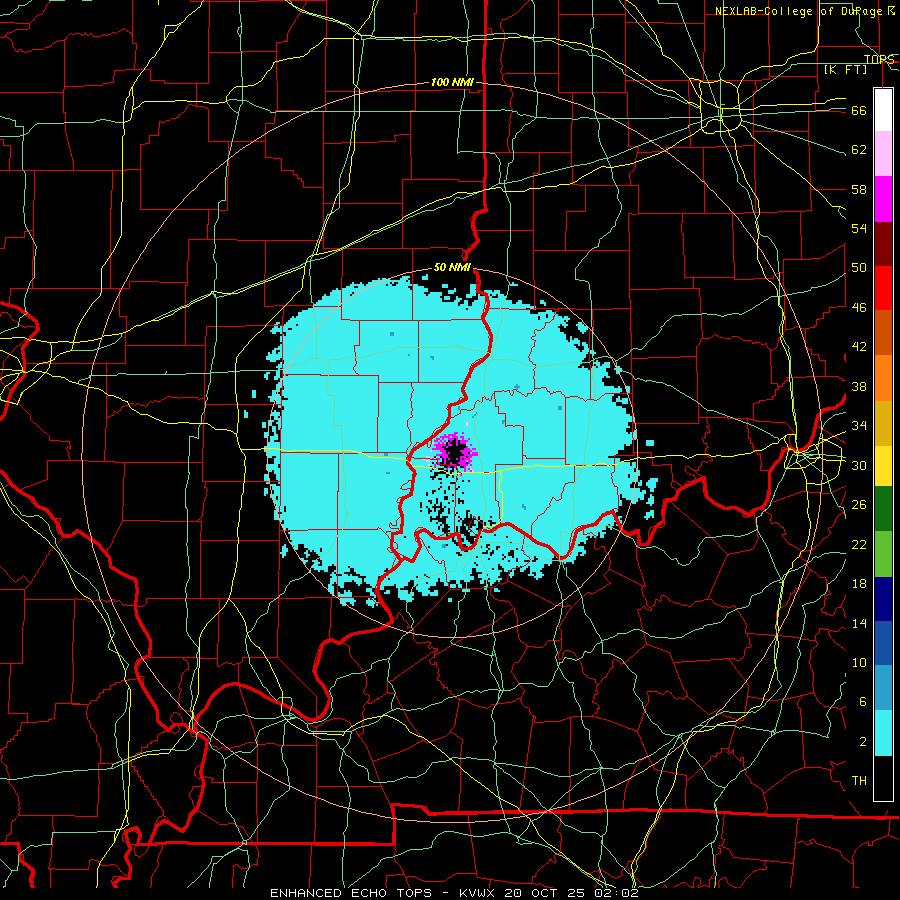Pick the steel light-blue legend swatch
Viewport: 900px width, 900px height.
[x=883, y=688]
